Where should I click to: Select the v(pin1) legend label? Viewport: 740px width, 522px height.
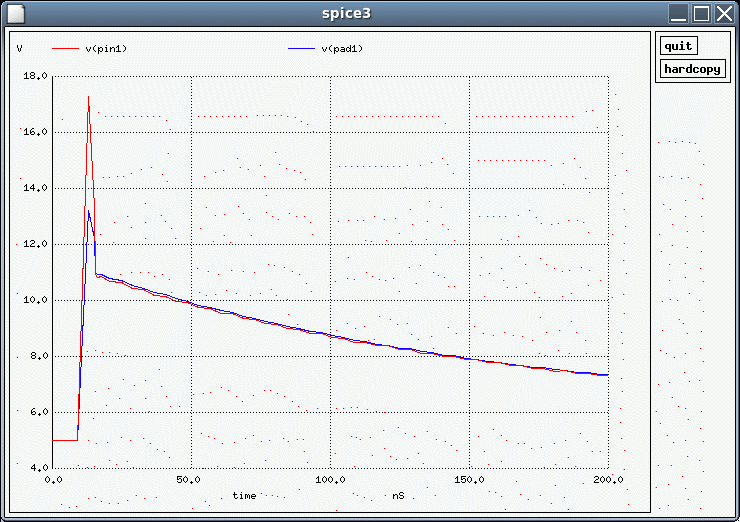click(x=106, y=48)
